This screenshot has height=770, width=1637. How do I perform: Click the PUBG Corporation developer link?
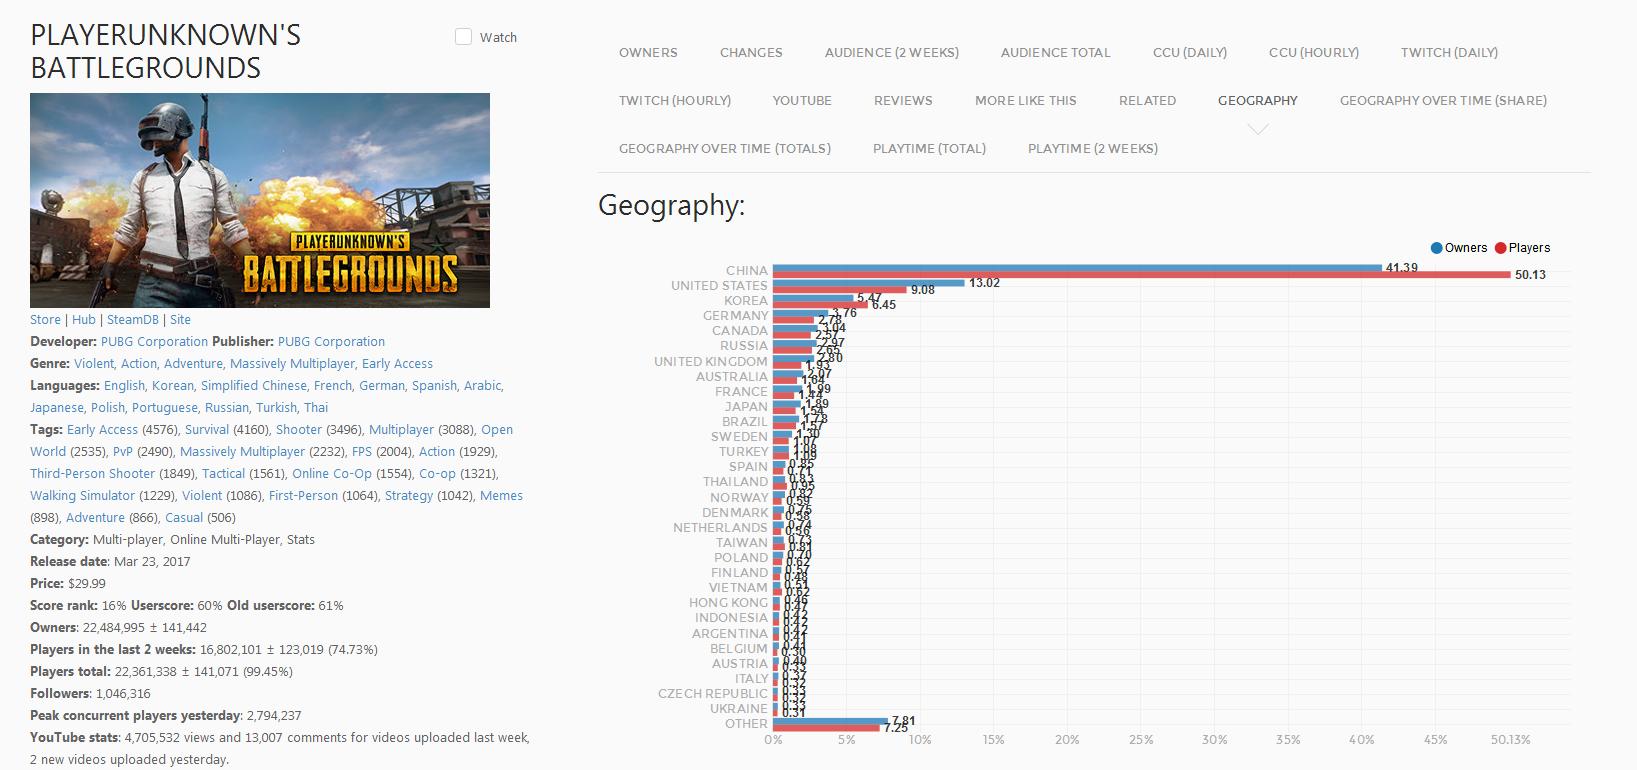[154, 342]
